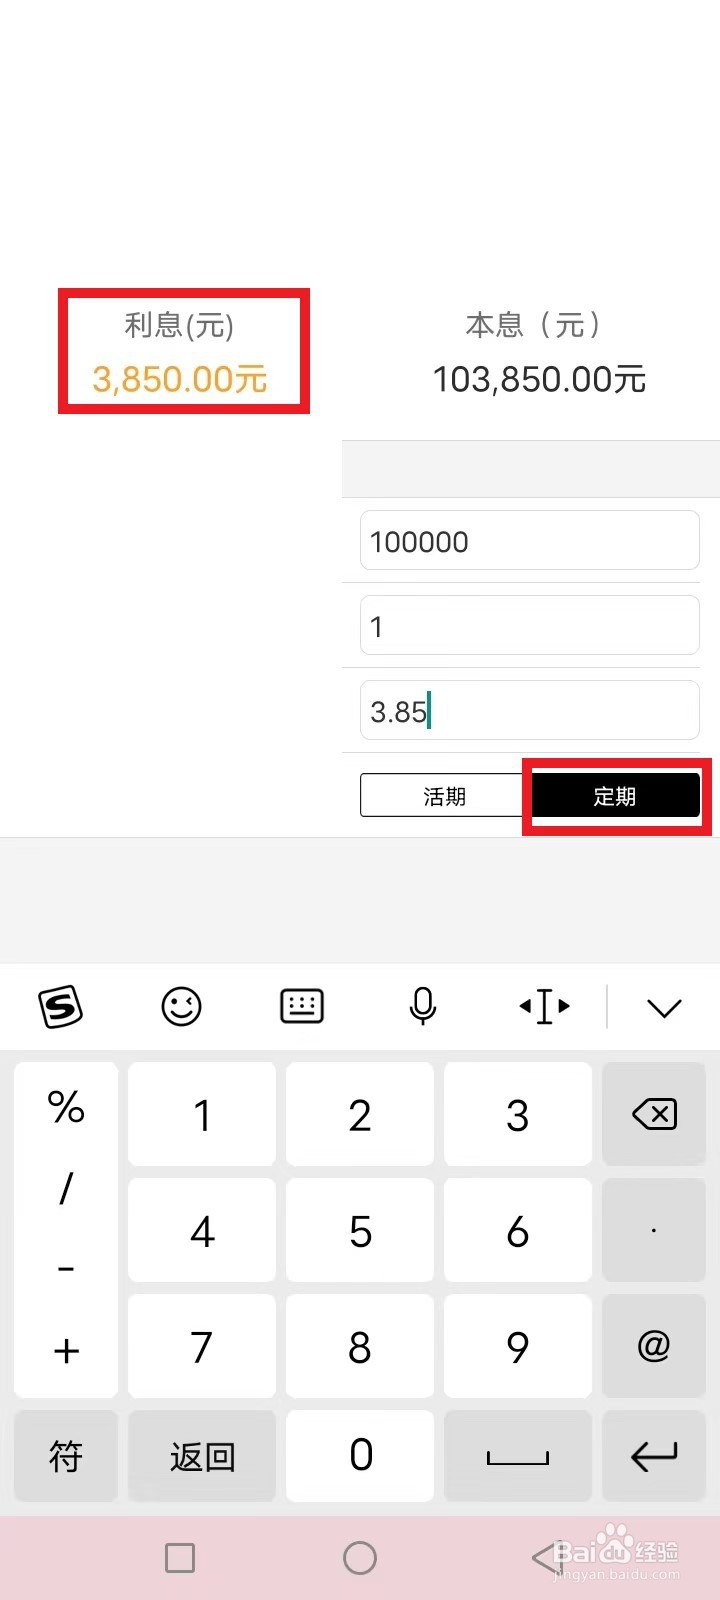Open the Sogou keyboard logo menu
The height and width of the screenshot is (1600, 720).
point(61,1006)
